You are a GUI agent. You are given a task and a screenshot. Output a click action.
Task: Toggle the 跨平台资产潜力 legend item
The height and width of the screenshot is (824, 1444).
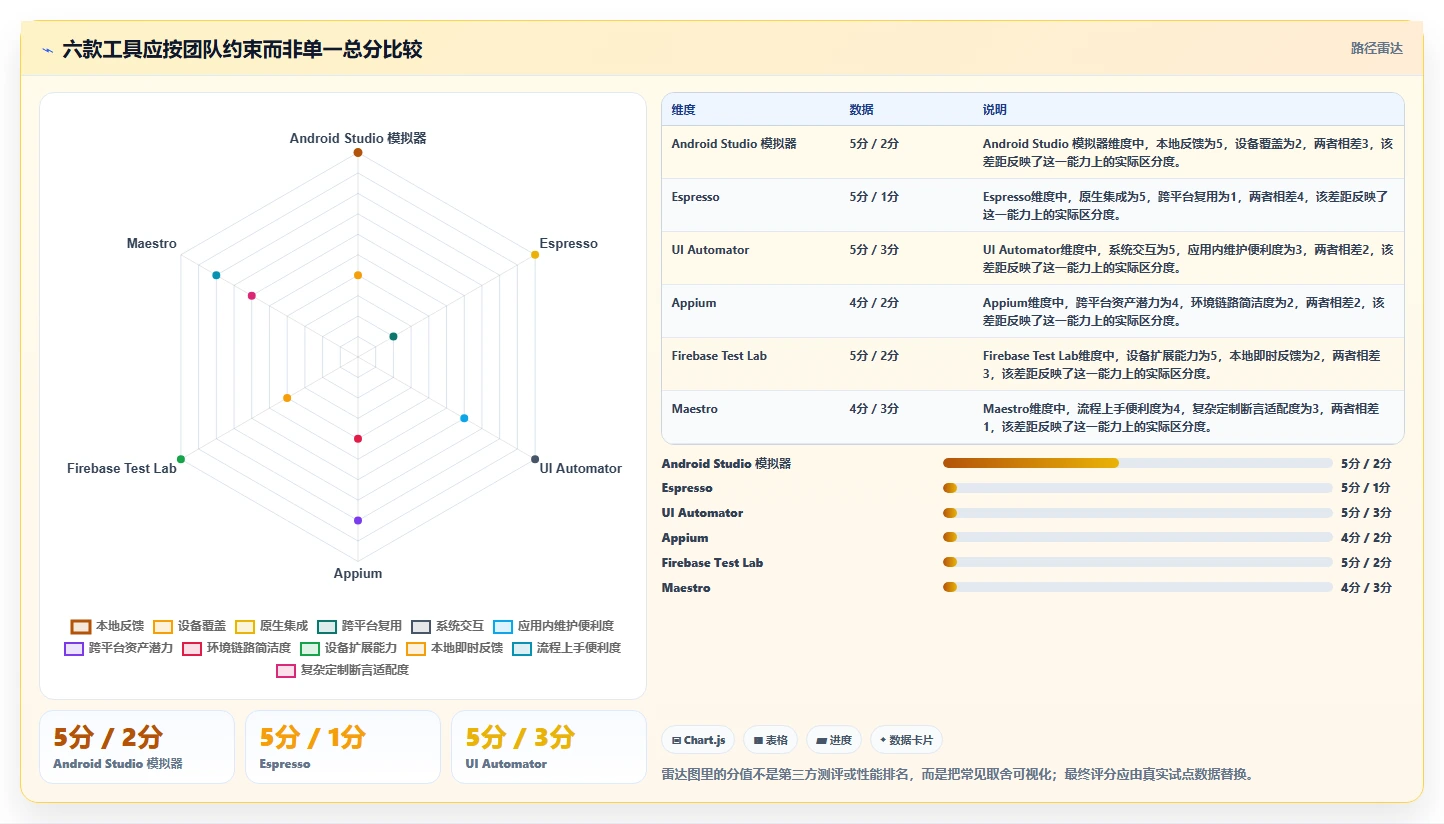[118, 648]
